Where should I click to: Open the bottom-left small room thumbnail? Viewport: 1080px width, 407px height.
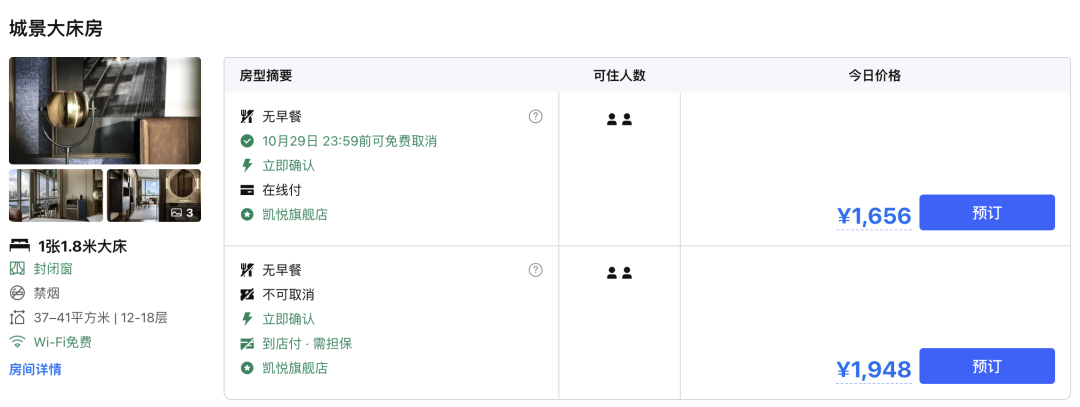[x=56, y=195]
